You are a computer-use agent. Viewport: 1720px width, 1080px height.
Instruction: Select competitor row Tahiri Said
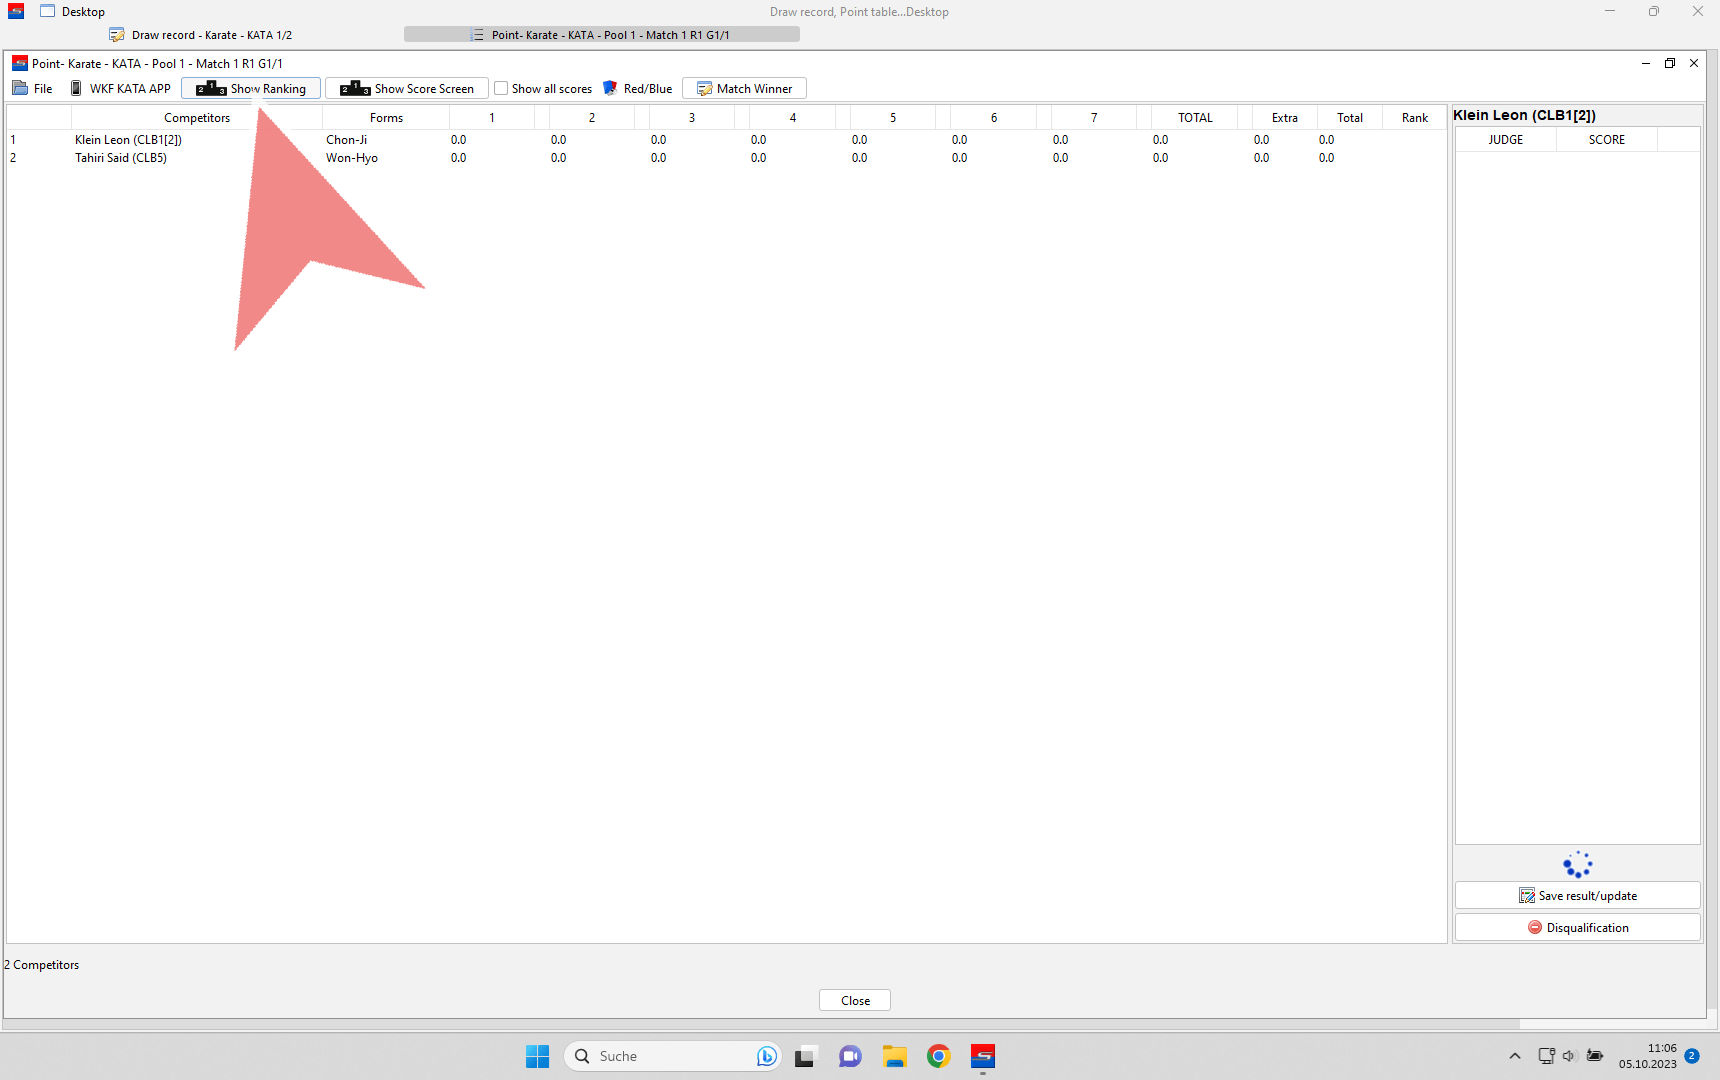click(x=121, y=158)
